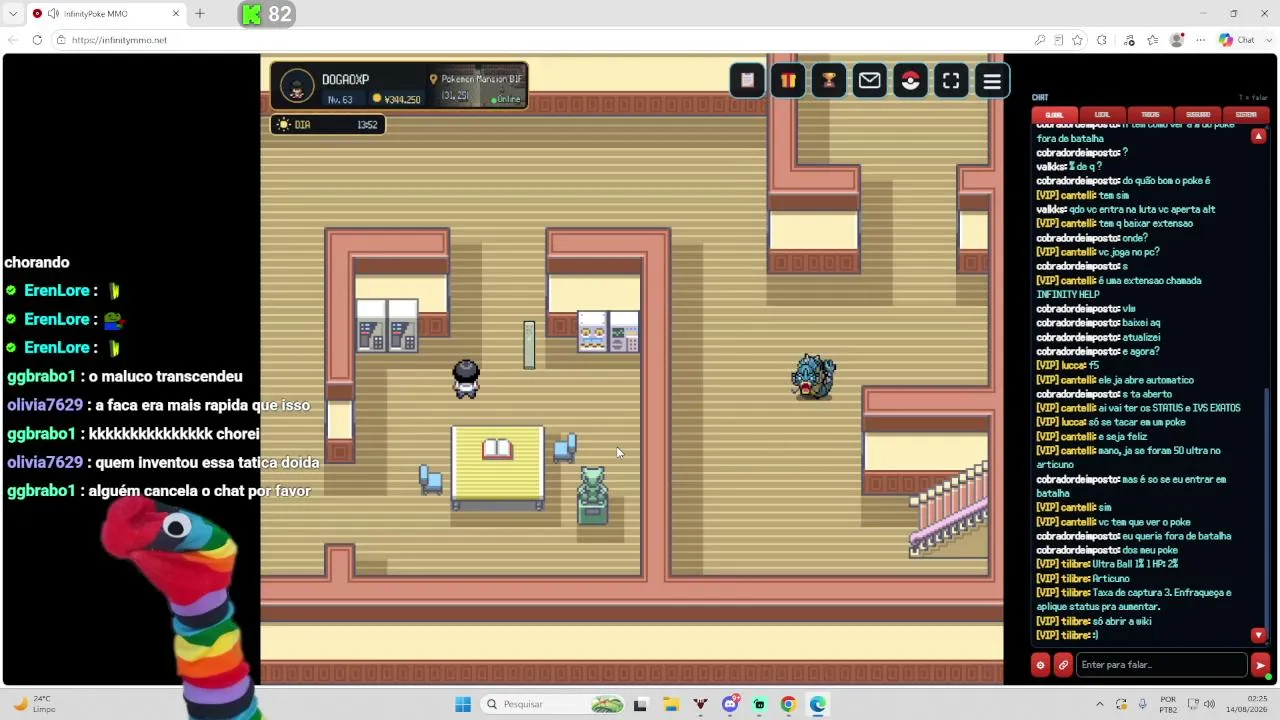Image resolution: width=1280 pixels, height=720 pixels.
Task: Switch to the Local chat tab
Action: pos(1102,115)
